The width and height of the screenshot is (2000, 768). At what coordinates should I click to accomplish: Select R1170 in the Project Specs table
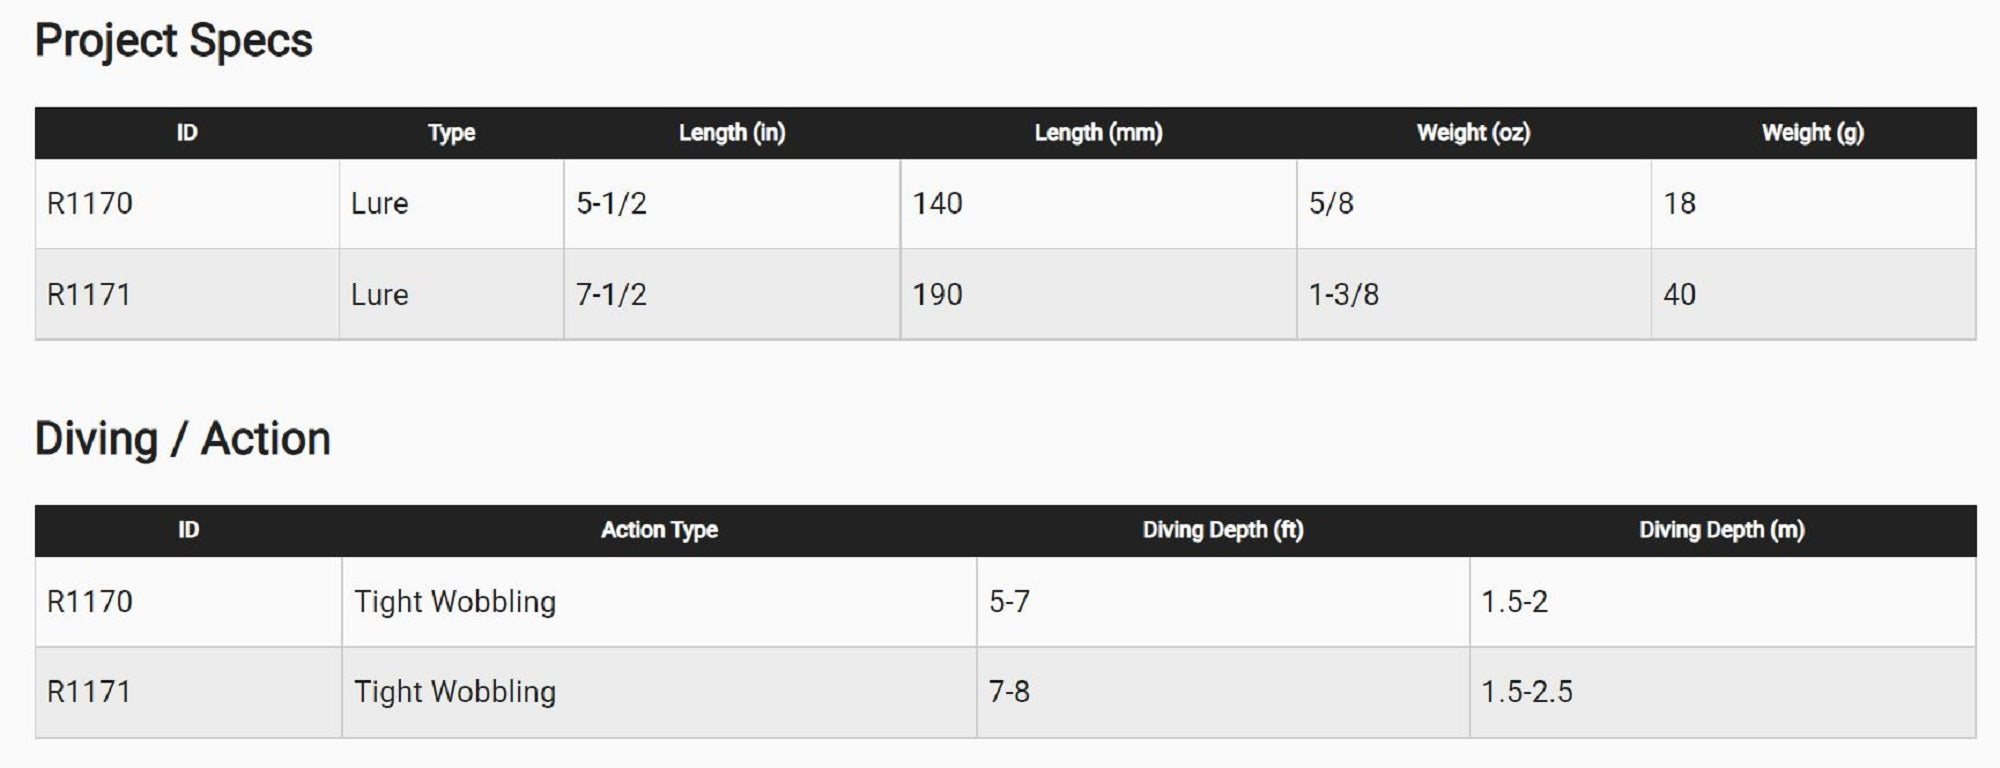pyautogui.click(x=90, y=204)
